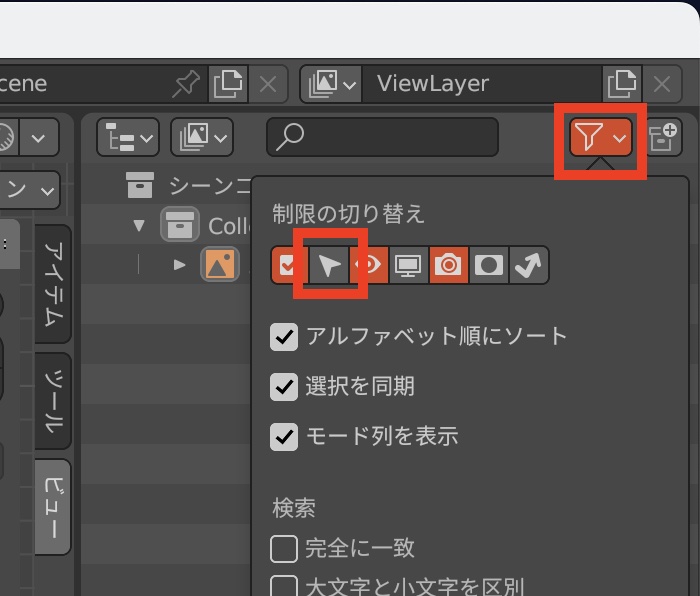Switch to the アイテム sidebar tab
The width and height of the screenshot is (700, 596).
pyautogui.click(x=54, y=284)
